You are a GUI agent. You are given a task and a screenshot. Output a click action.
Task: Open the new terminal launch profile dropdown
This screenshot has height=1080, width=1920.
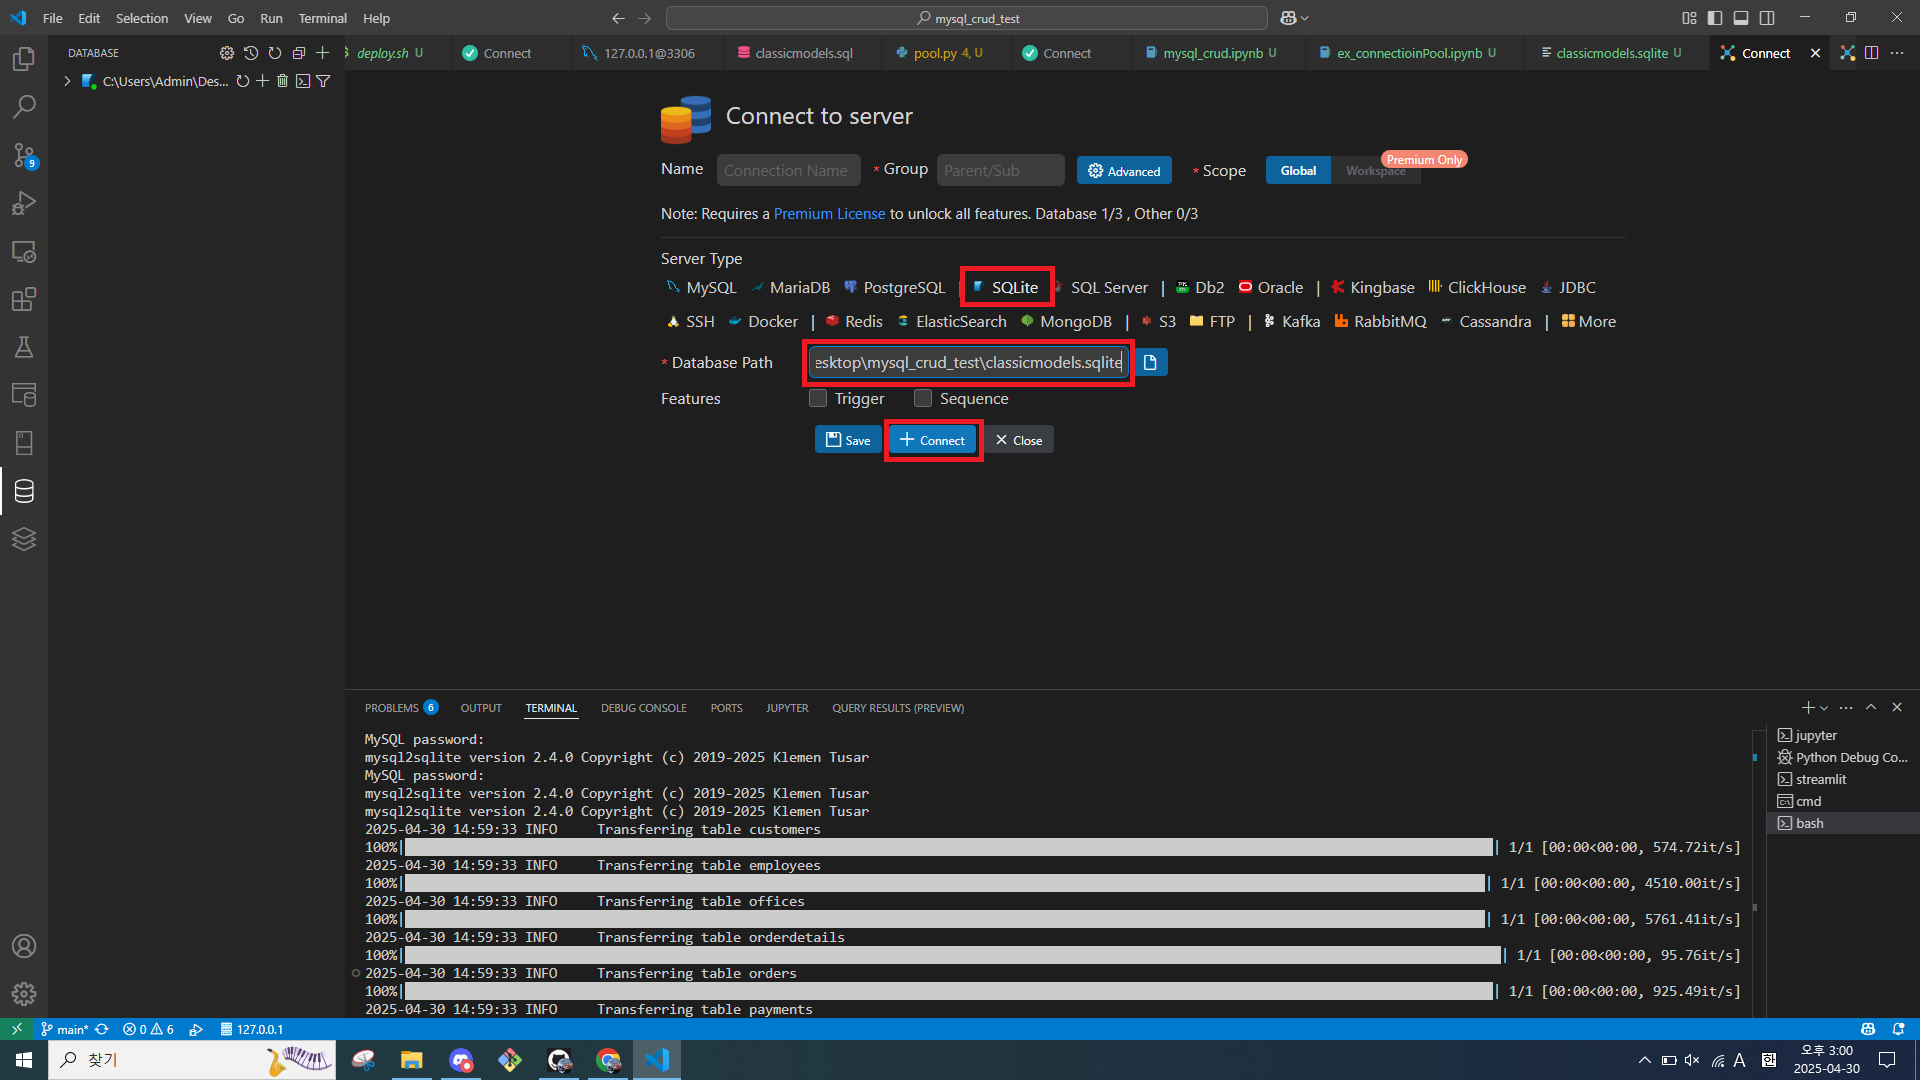click(1824, 708)
